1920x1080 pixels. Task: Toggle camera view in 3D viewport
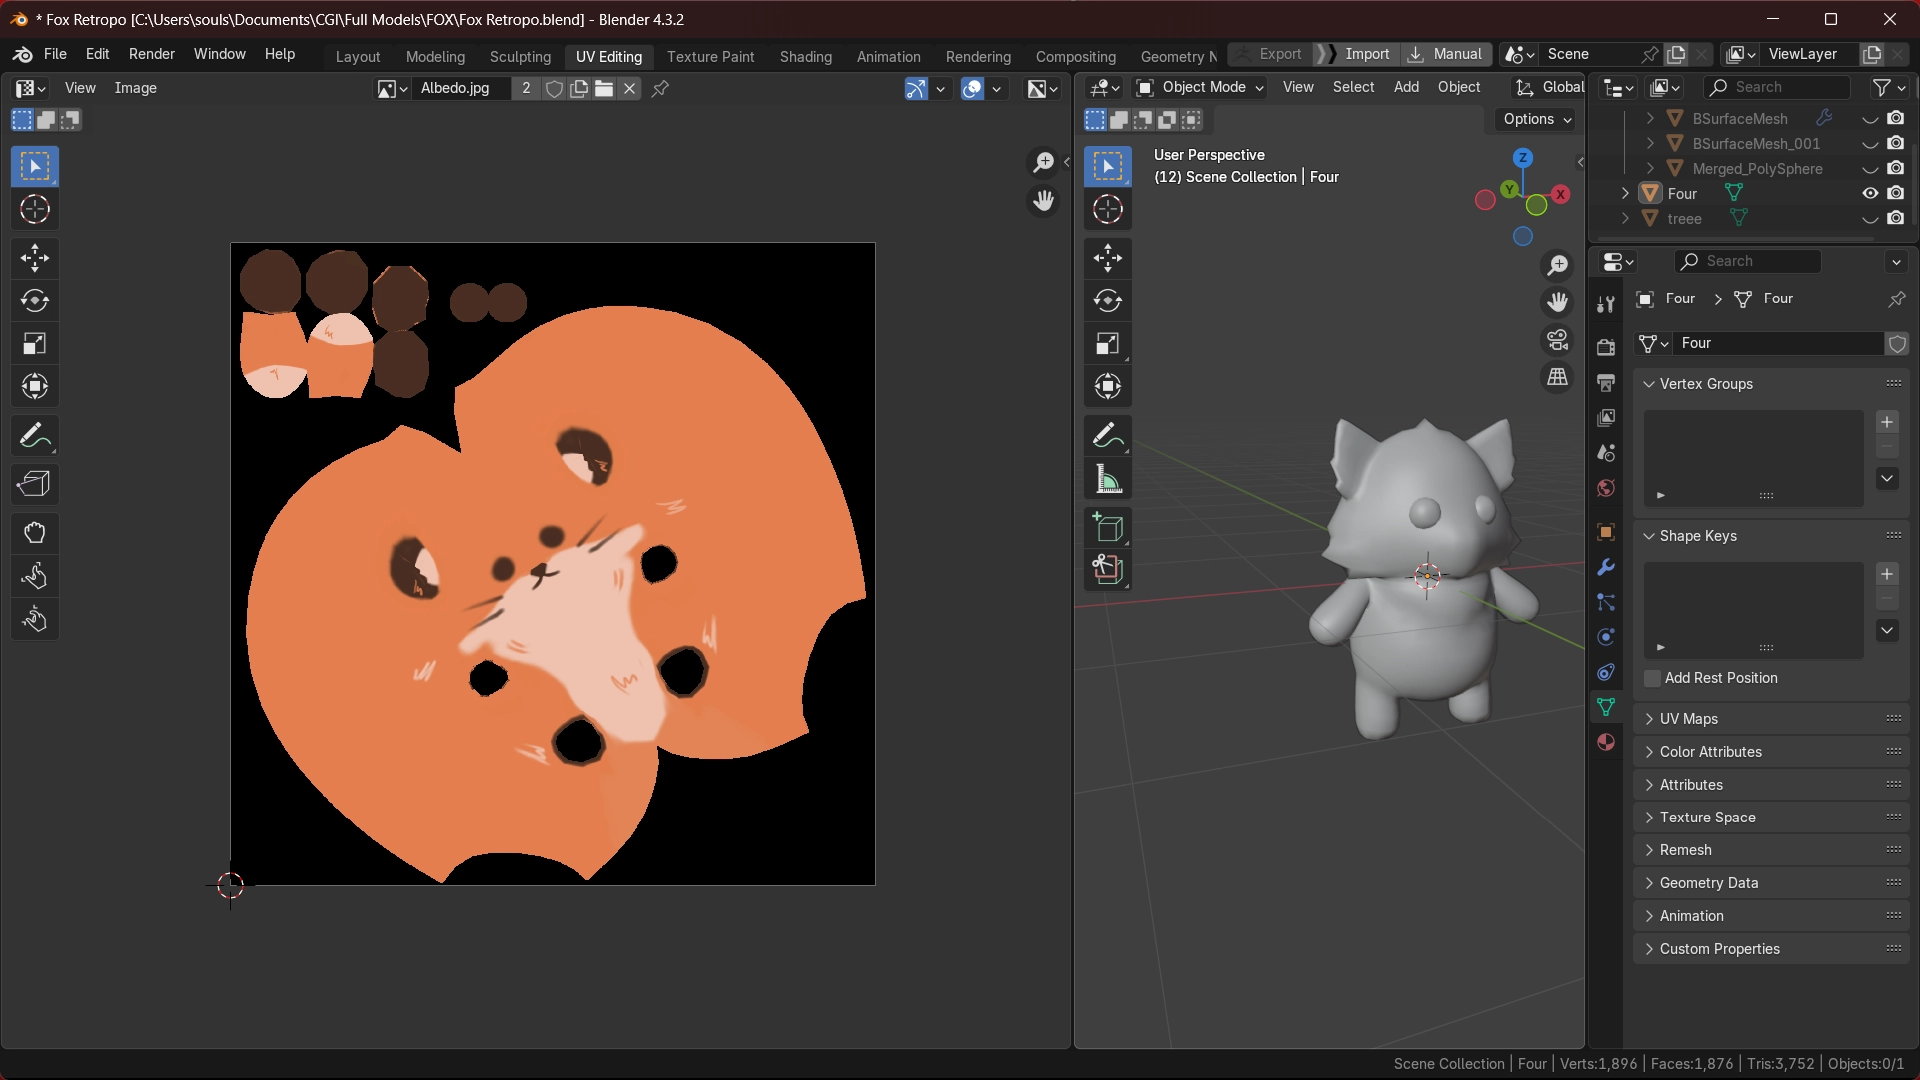(x=1557, y=340)
